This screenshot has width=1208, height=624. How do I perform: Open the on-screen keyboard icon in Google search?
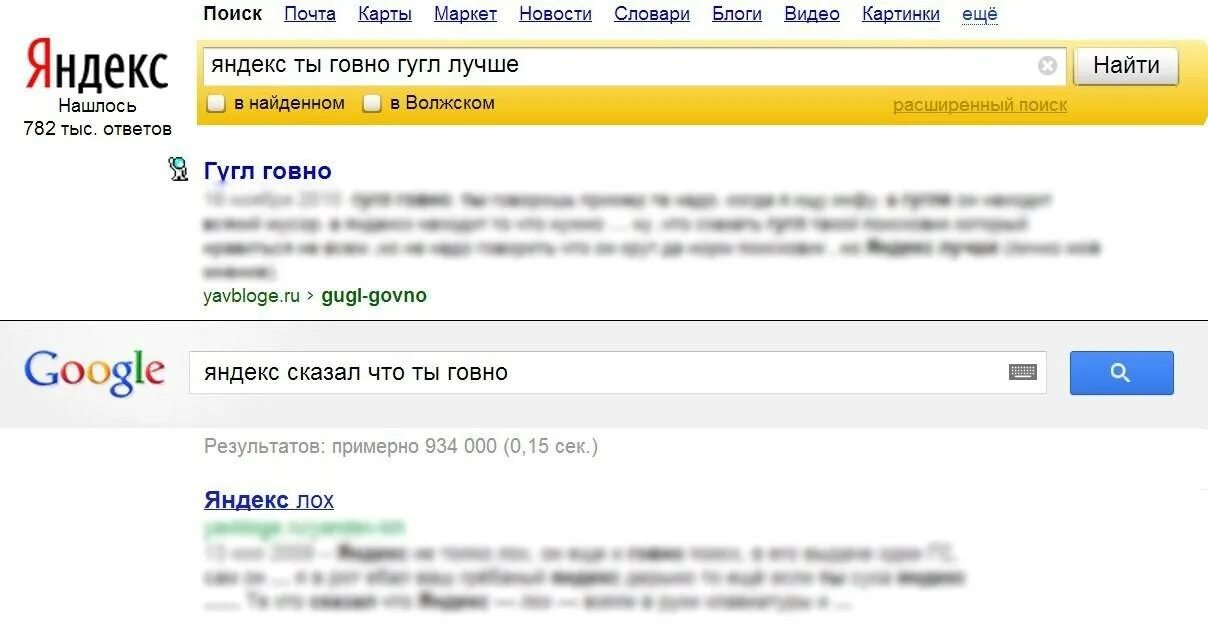pyautogui.click(x=1022, y=373)
